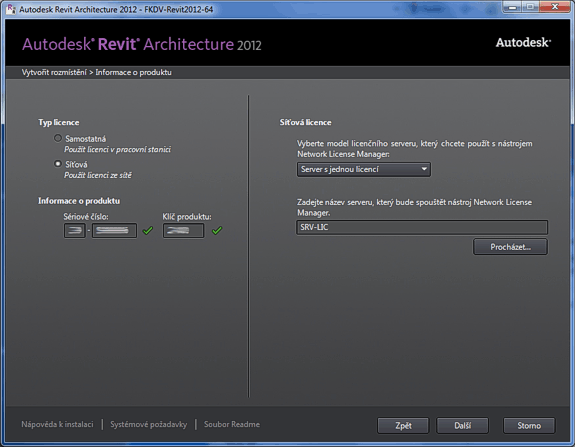The width and height of the screenshot is (575, 447).
Task: Select the Síťová license radio button
Action: pyautogui.click(x=58, y=164)
